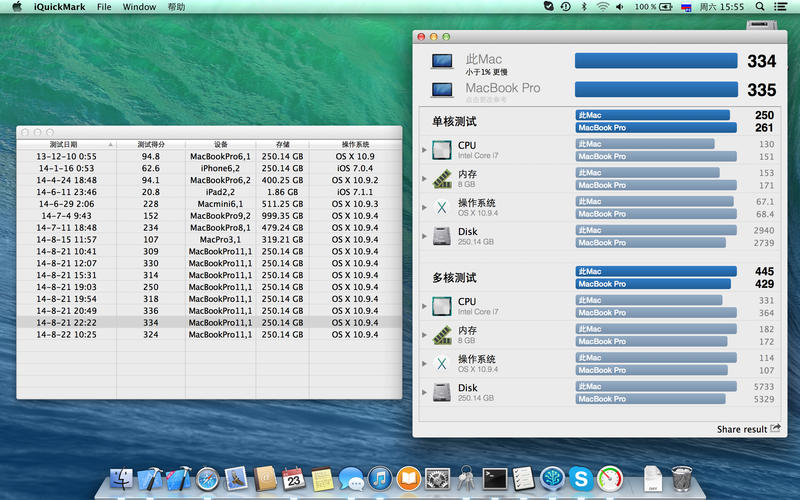Viewport: 800px width, 500px height.
Task: Open Time Machine menu bar icon
Action: [x=566, y=7]
